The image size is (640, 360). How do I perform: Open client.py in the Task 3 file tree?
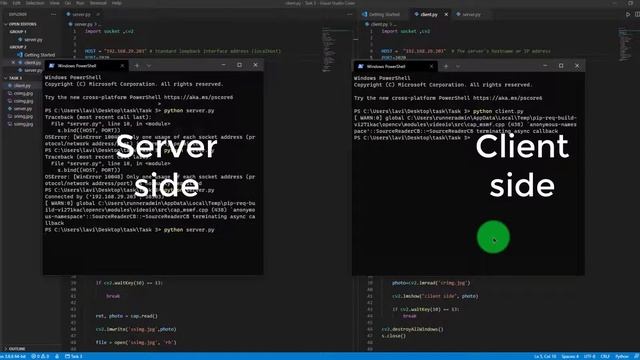22,86
